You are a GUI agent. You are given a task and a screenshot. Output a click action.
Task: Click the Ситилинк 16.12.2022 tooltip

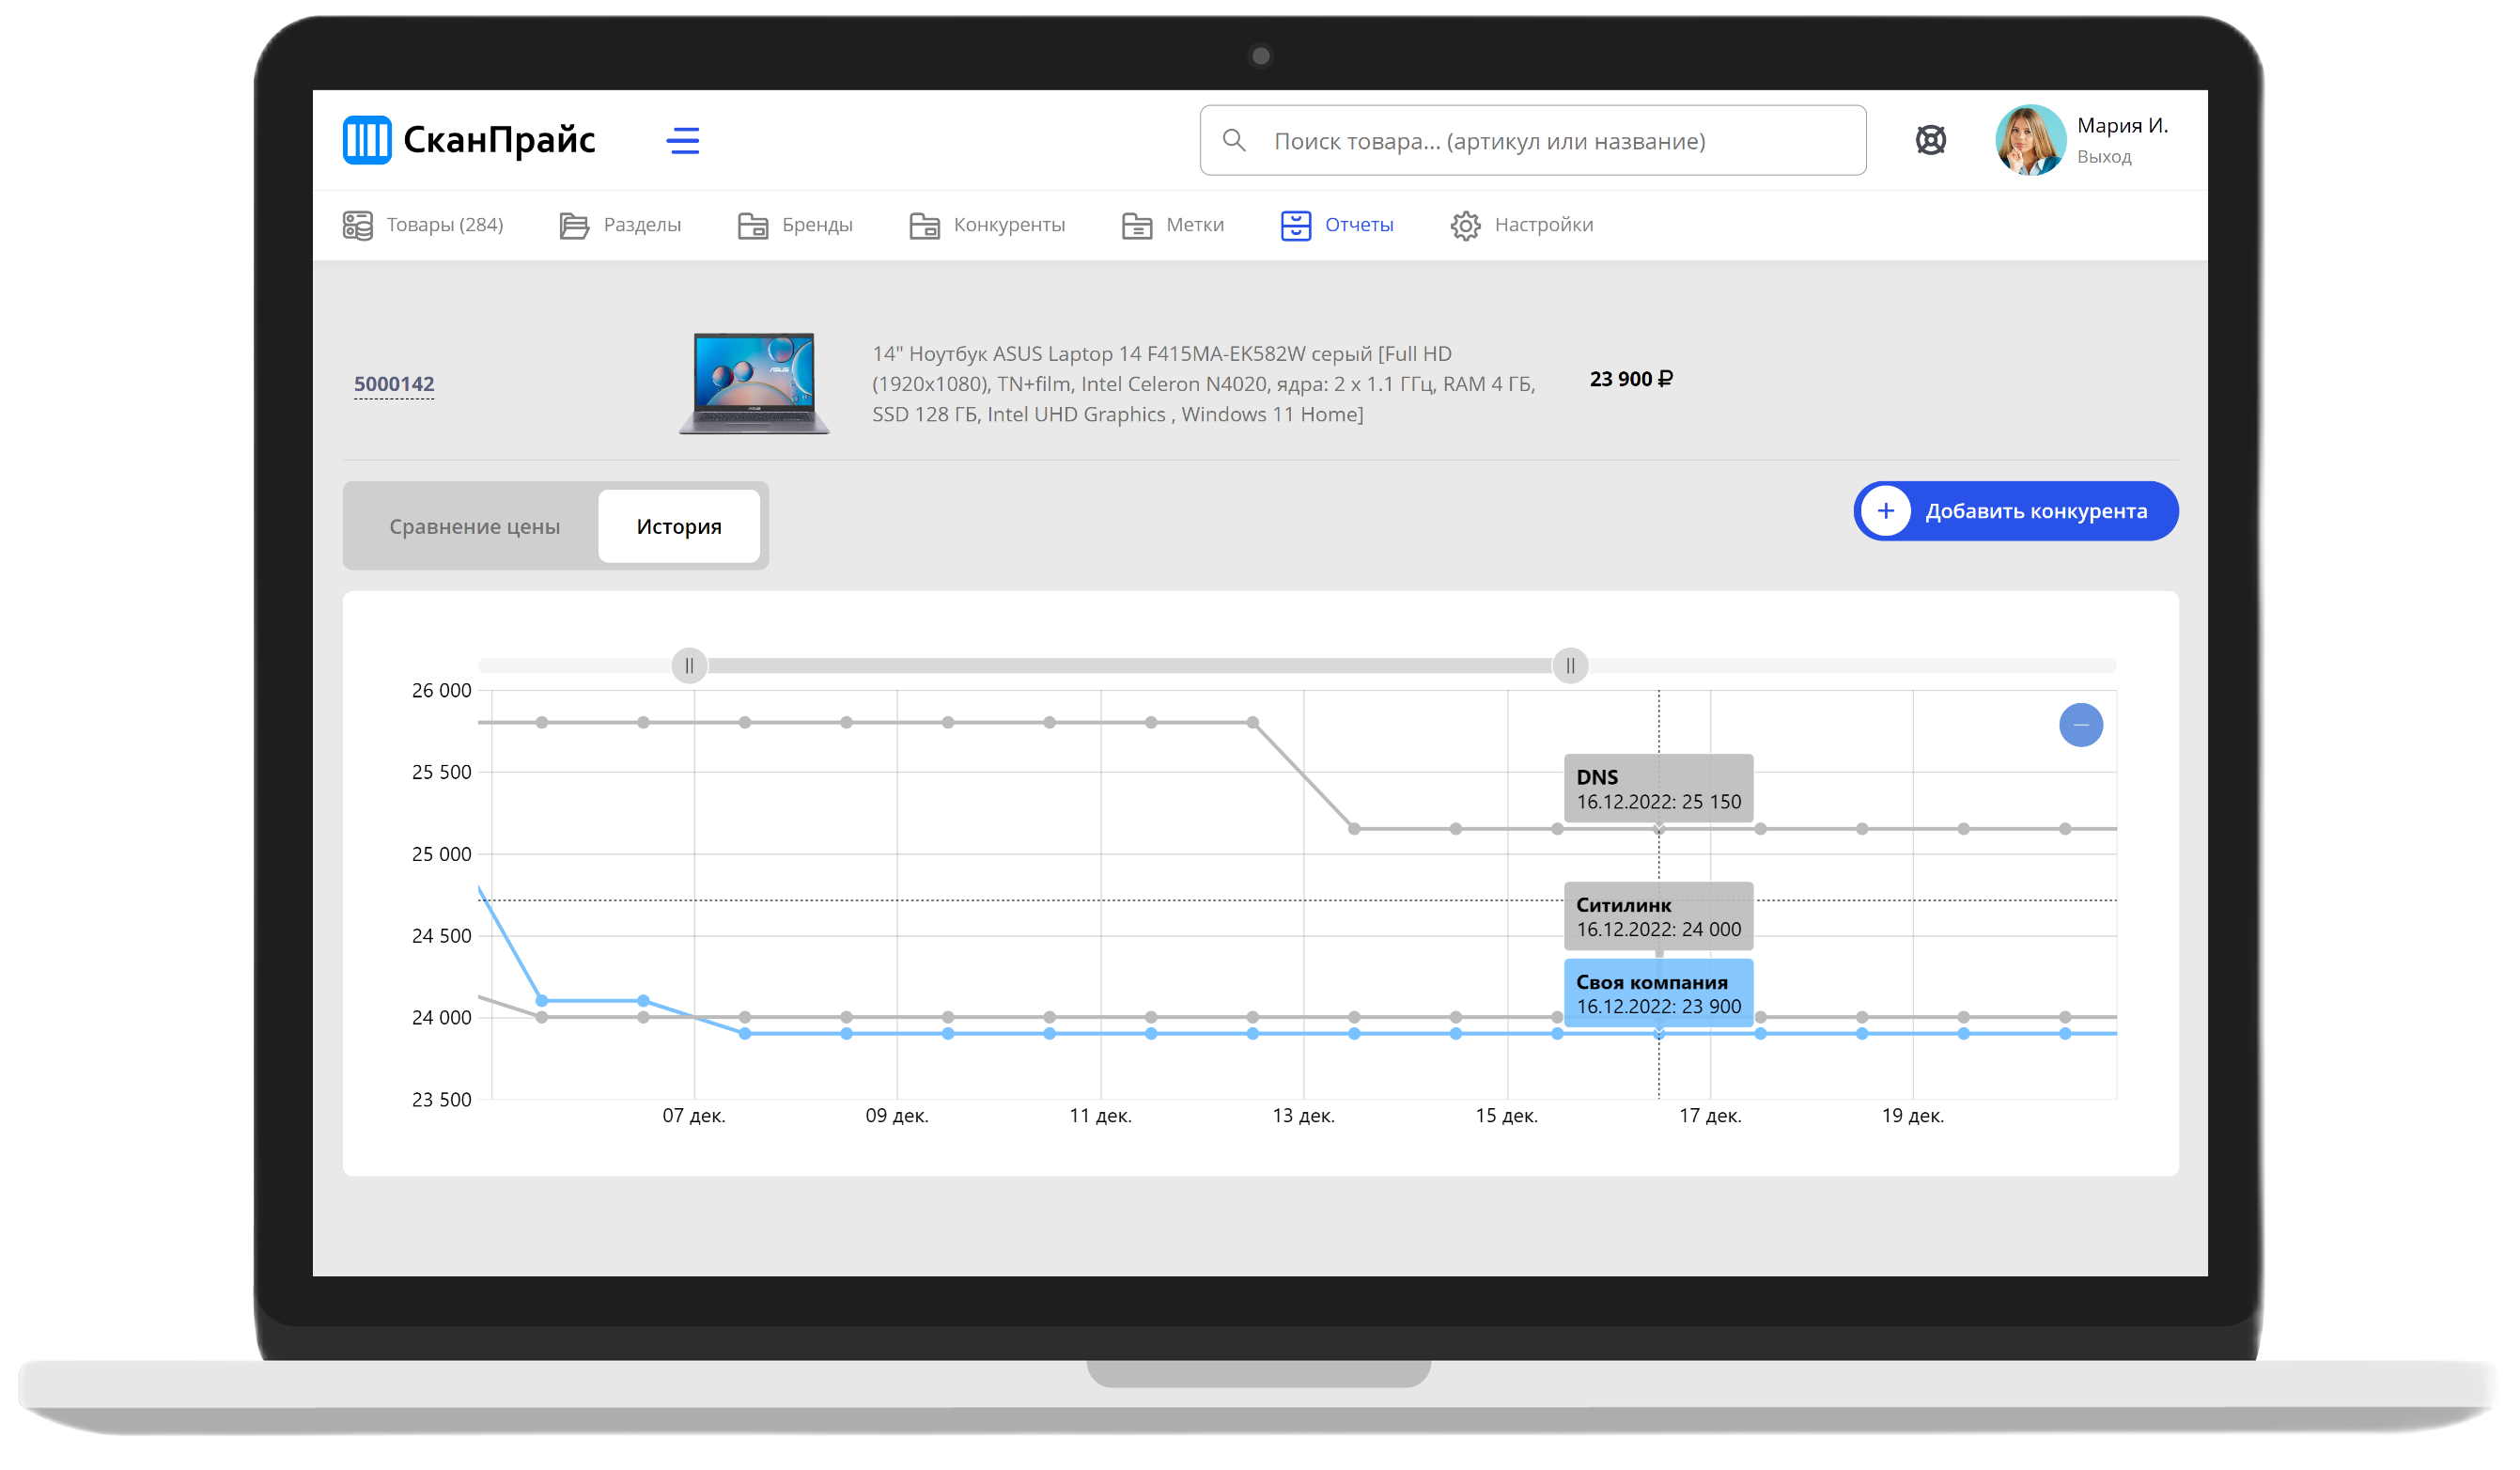pos(1658,917)
